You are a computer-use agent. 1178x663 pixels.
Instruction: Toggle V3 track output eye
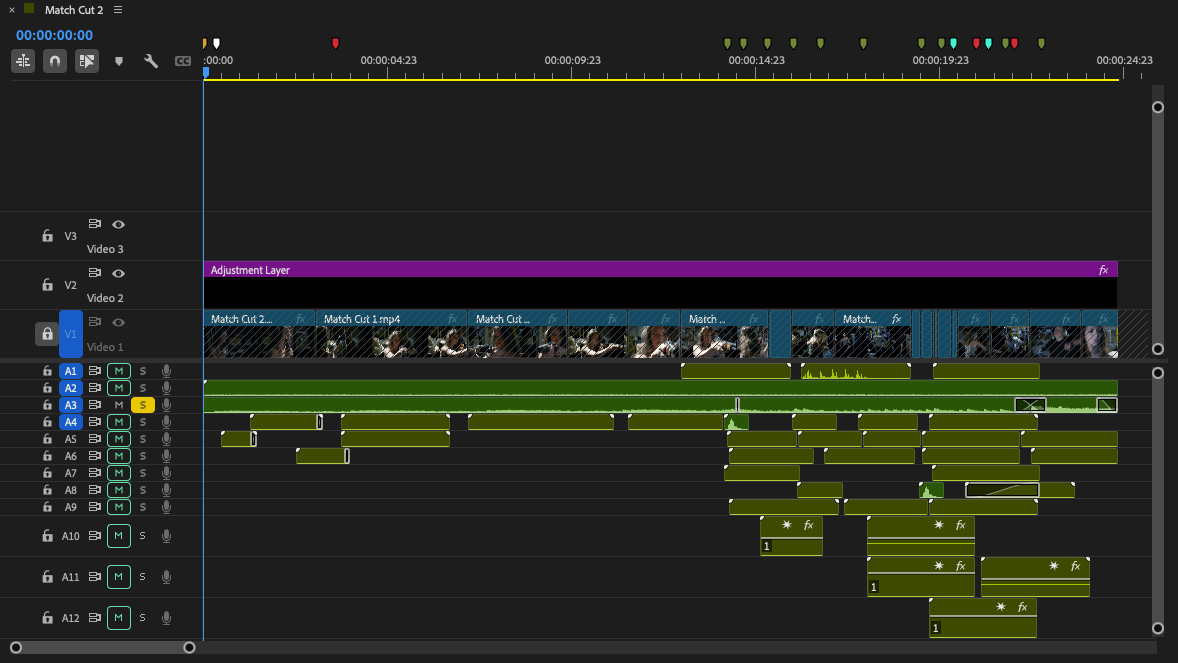click(118, 224)
